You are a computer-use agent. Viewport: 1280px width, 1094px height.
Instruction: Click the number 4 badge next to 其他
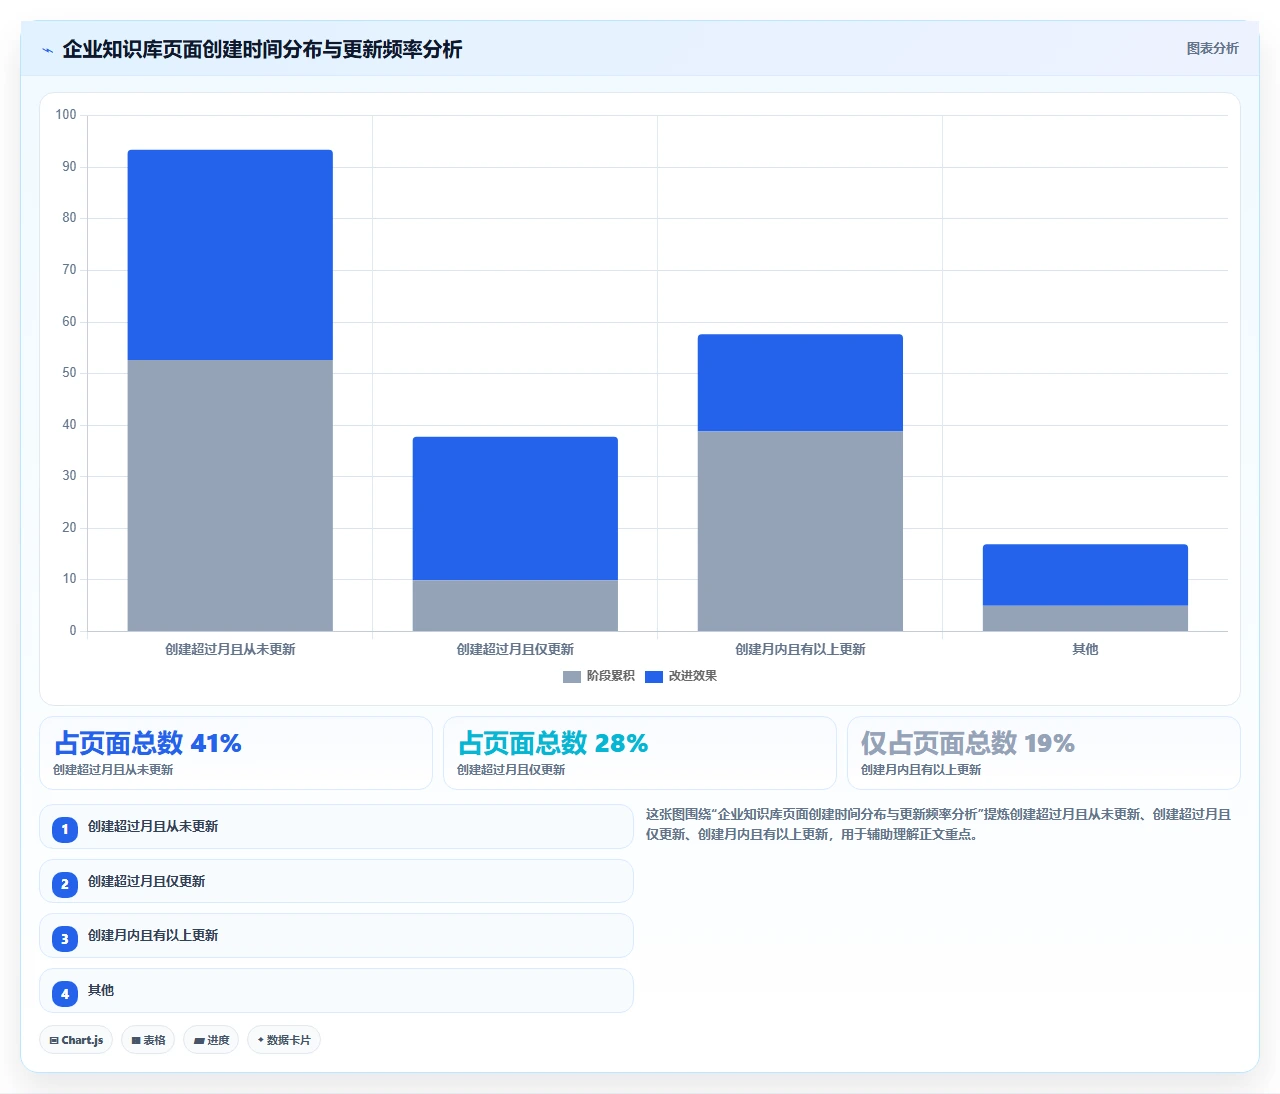tap(65, 993)
